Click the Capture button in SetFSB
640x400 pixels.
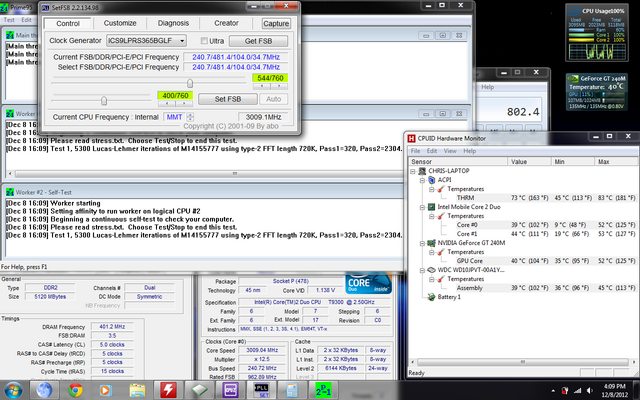click(x=276, y=24)
